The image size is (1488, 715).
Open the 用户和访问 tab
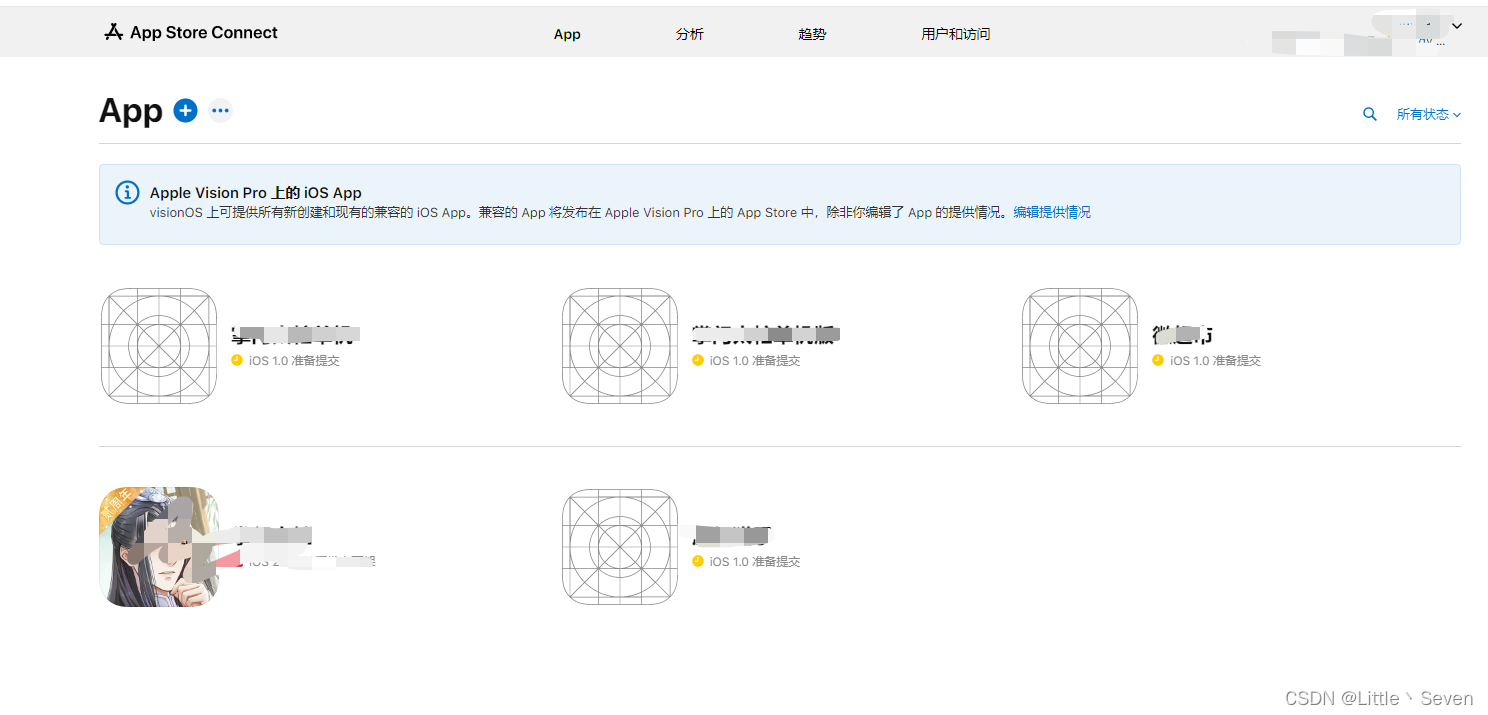pyautogui.click(x=955, y=34)
